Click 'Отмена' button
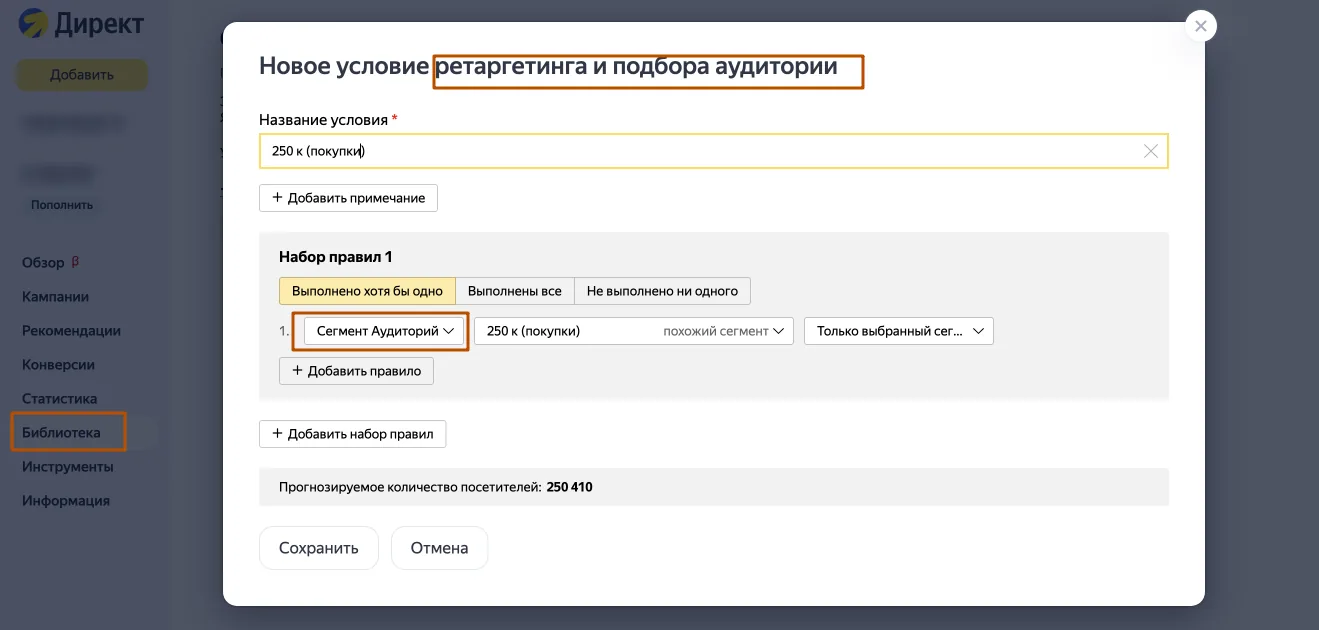The image size is (1319, 630). (439, 548)
